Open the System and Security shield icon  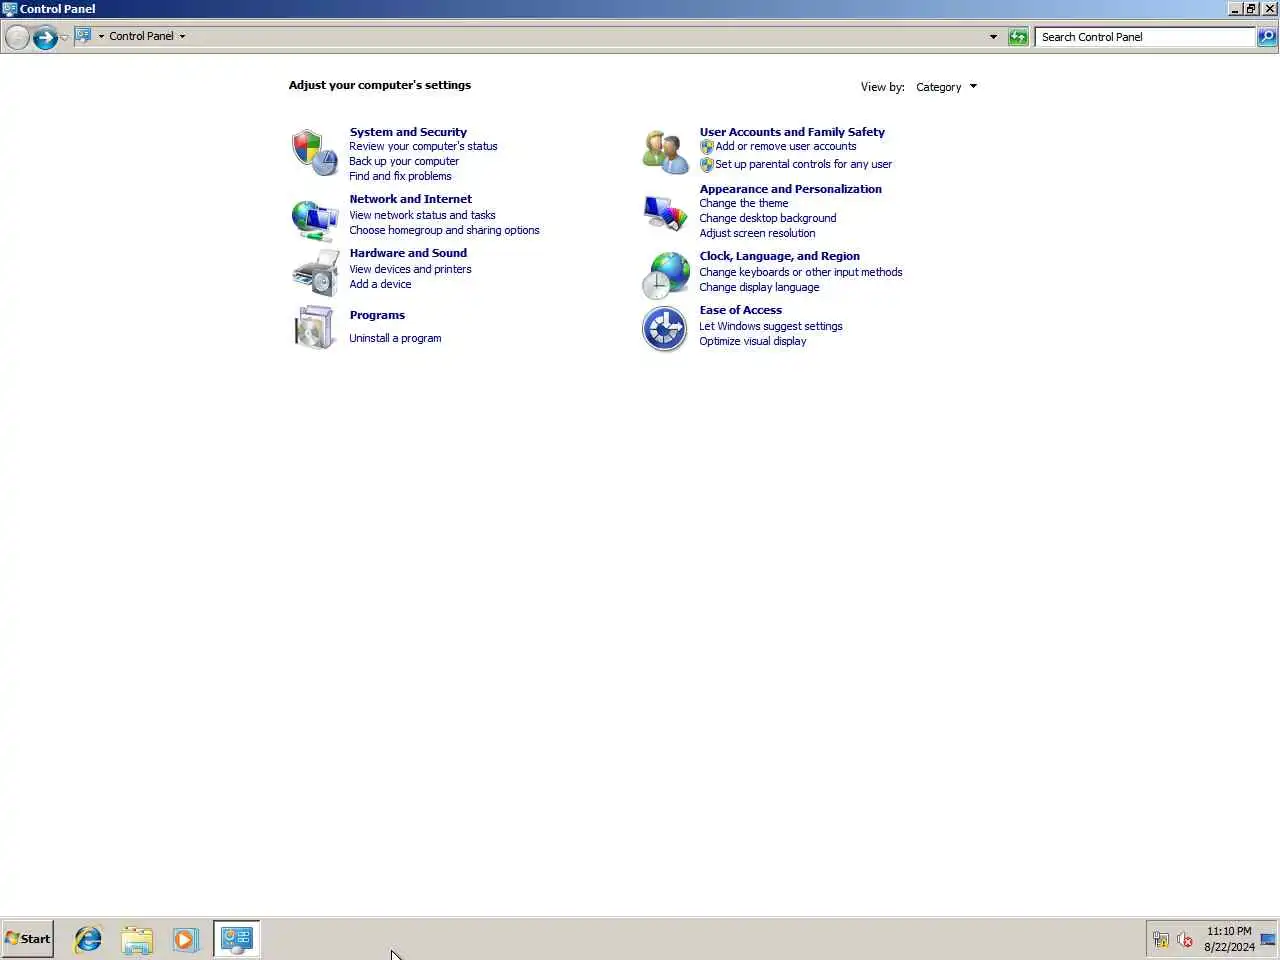click(x=315, y=152)
